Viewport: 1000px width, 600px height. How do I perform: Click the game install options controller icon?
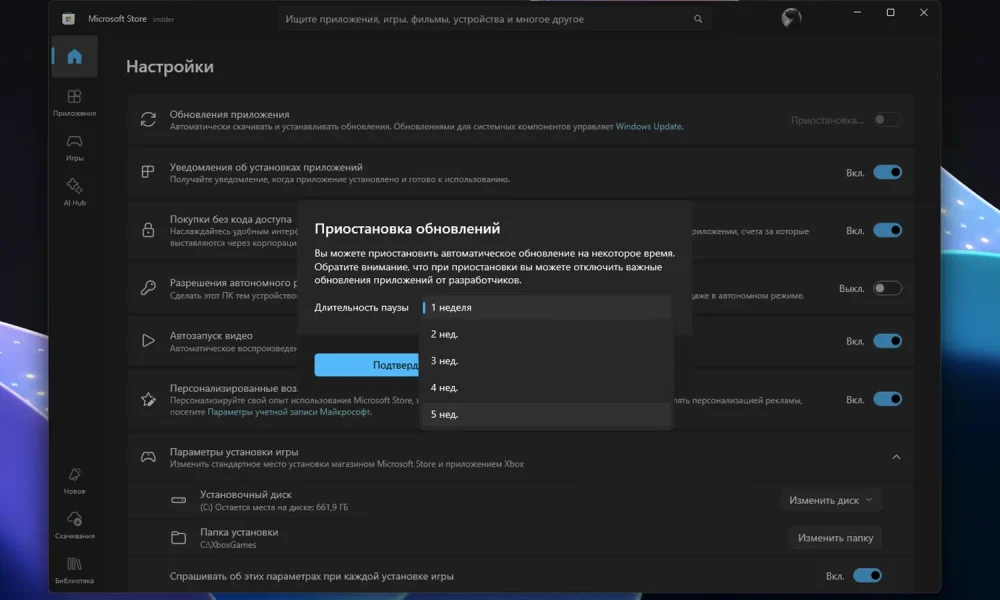[148, 457]
